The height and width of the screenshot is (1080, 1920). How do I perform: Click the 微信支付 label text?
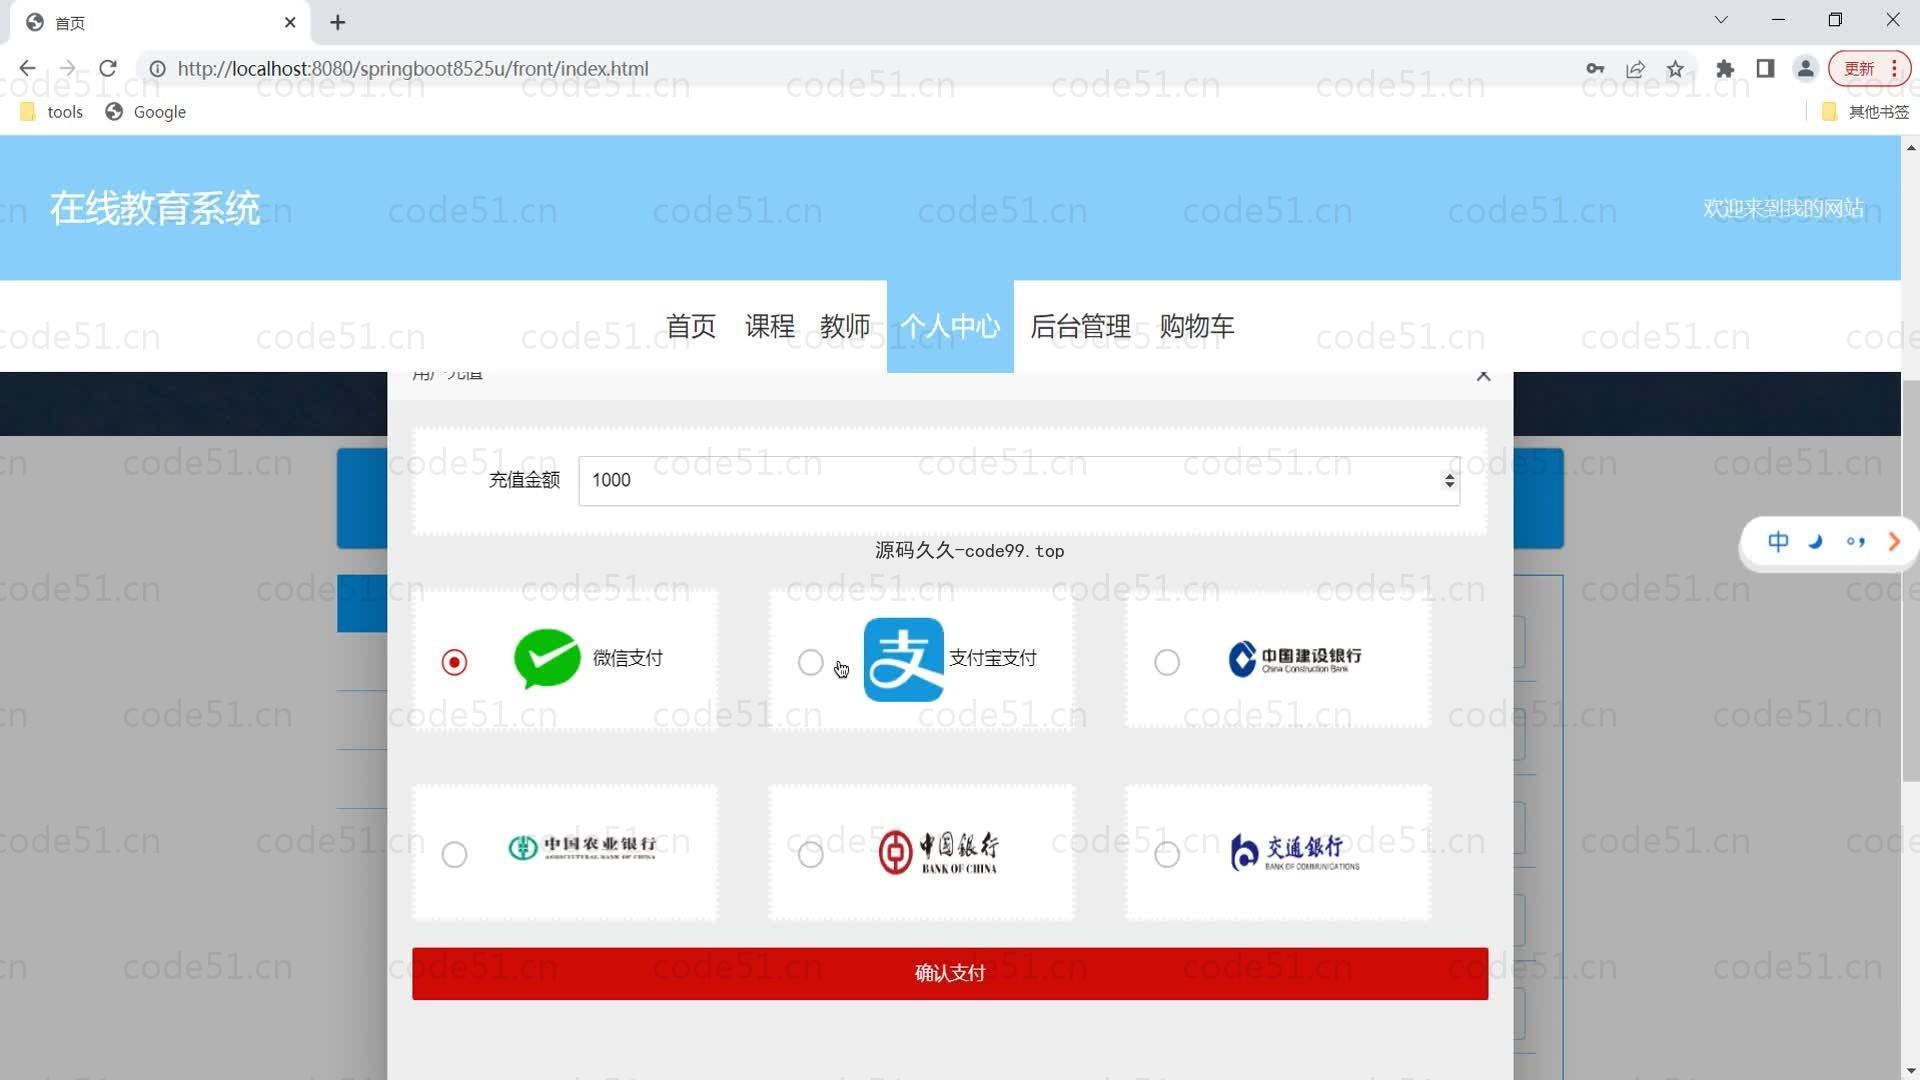pos(627,658)
